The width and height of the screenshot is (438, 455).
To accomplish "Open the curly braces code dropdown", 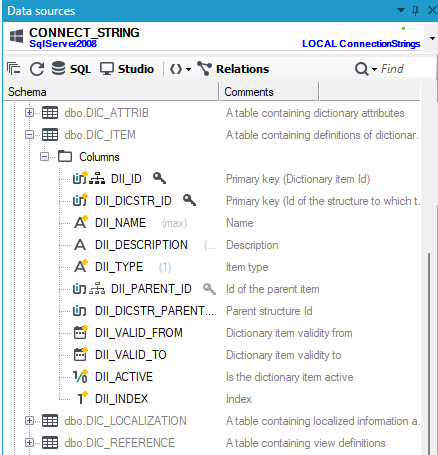I will pos(180,69).
